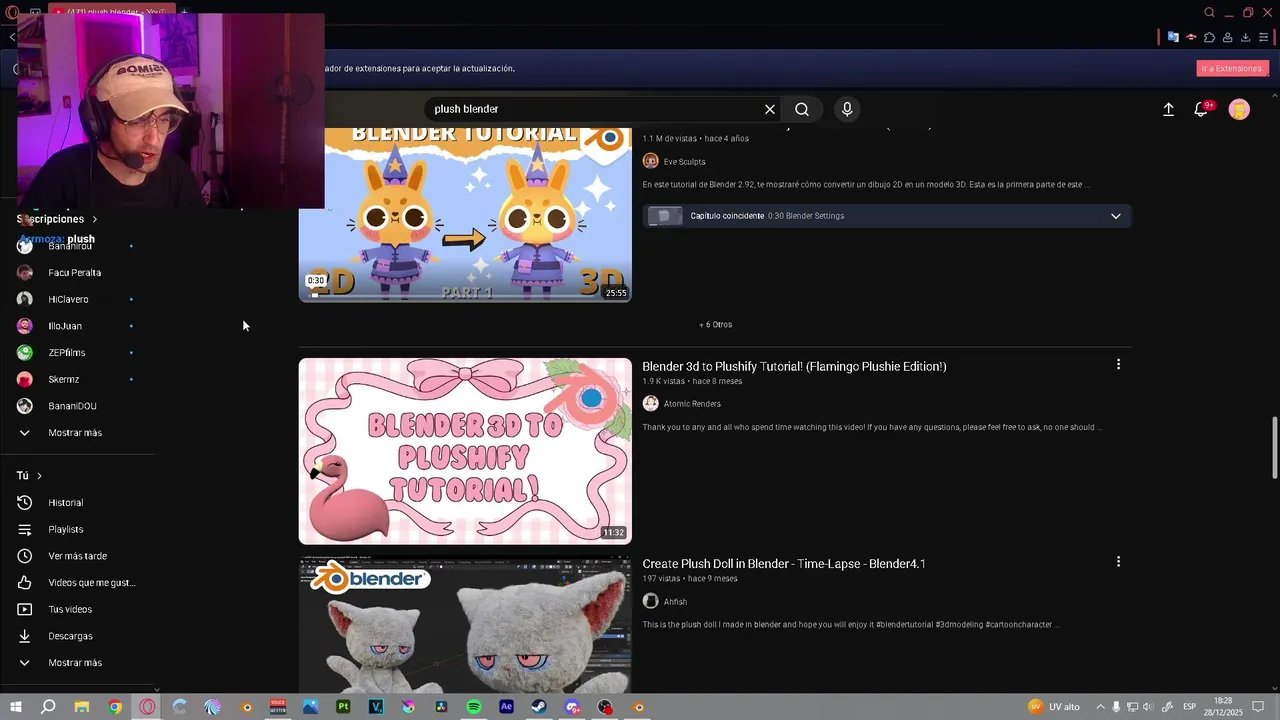
Task: Open Facu Peralta subscription channel
Action: coord(77,272)
